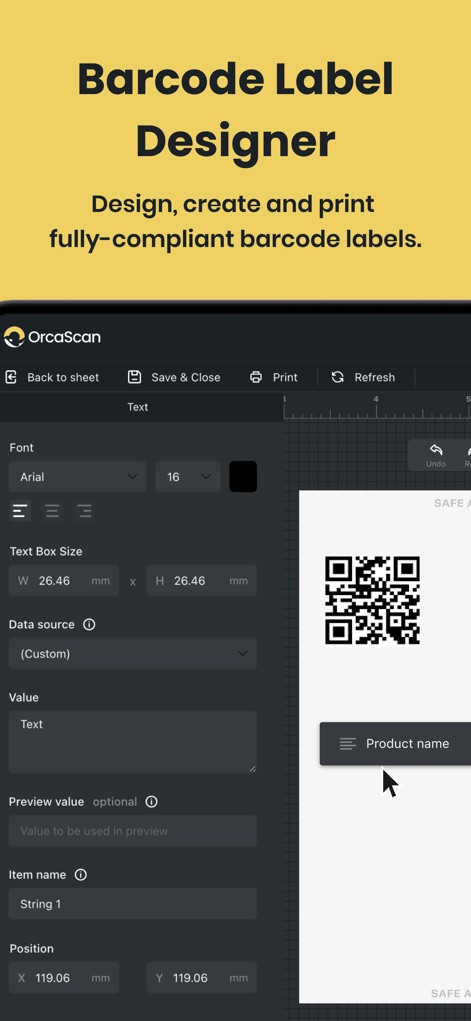Open the font size 16 dropdown
The width and height of the screenshot is (471, 1021).
pyautogui.click(x=188, y=477)
